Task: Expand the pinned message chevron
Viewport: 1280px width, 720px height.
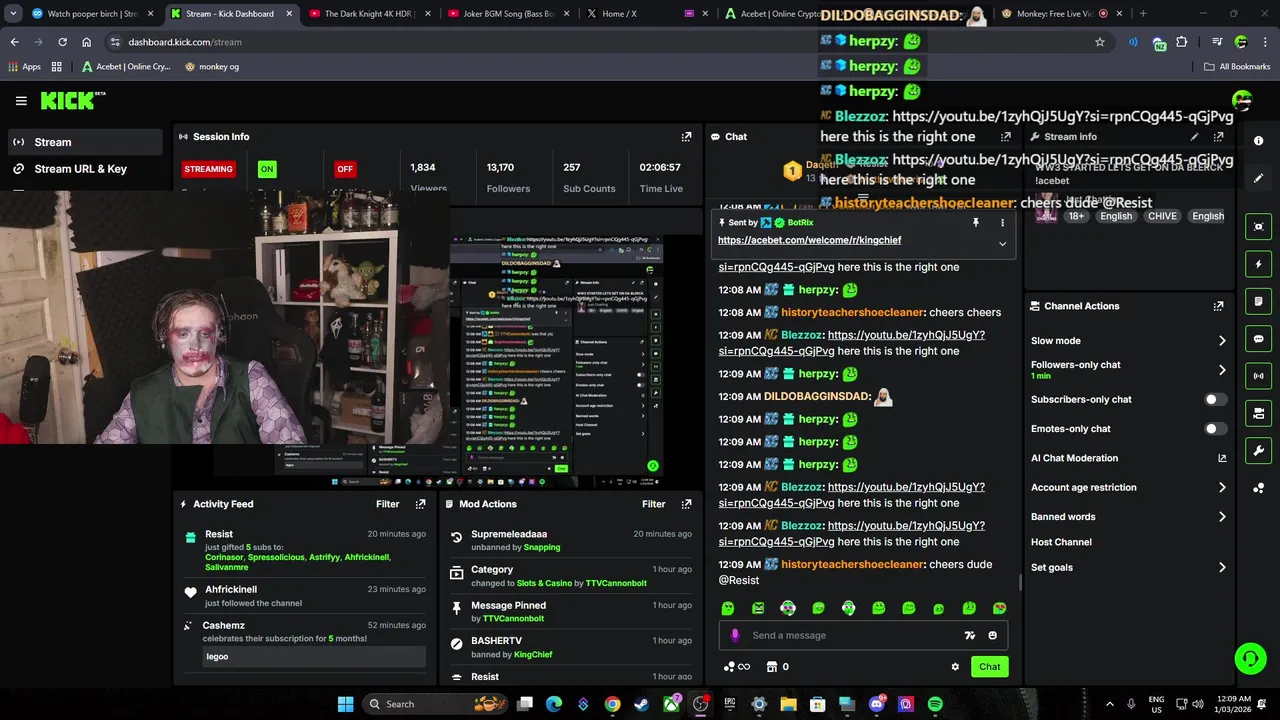Action: [x=1002, y=243]
